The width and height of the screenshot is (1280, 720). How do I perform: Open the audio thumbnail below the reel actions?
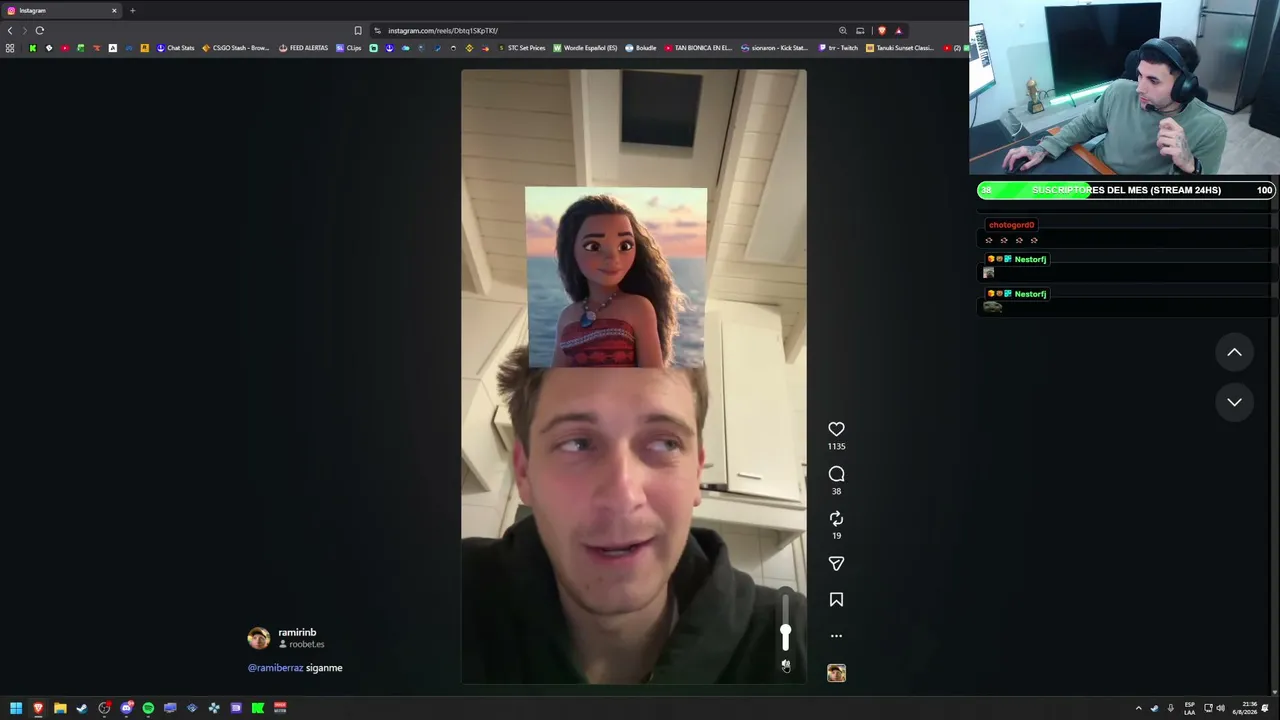pyautogui.click(x=836, y=673)
